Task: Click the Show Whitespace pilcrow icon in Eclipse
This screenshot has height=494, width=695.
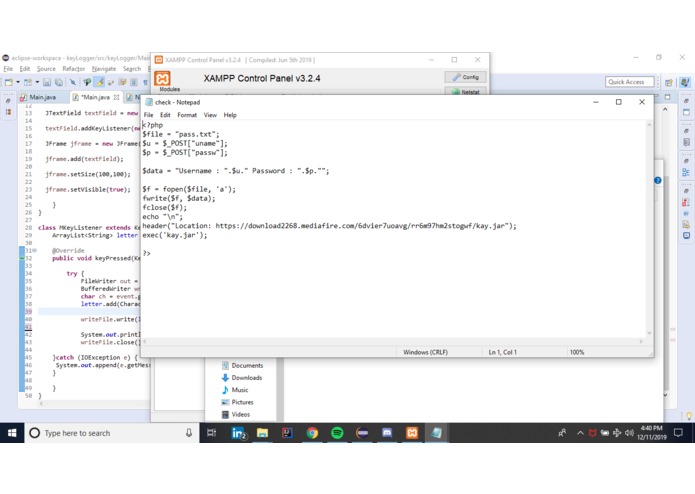Action: click(x=145, y=82)
